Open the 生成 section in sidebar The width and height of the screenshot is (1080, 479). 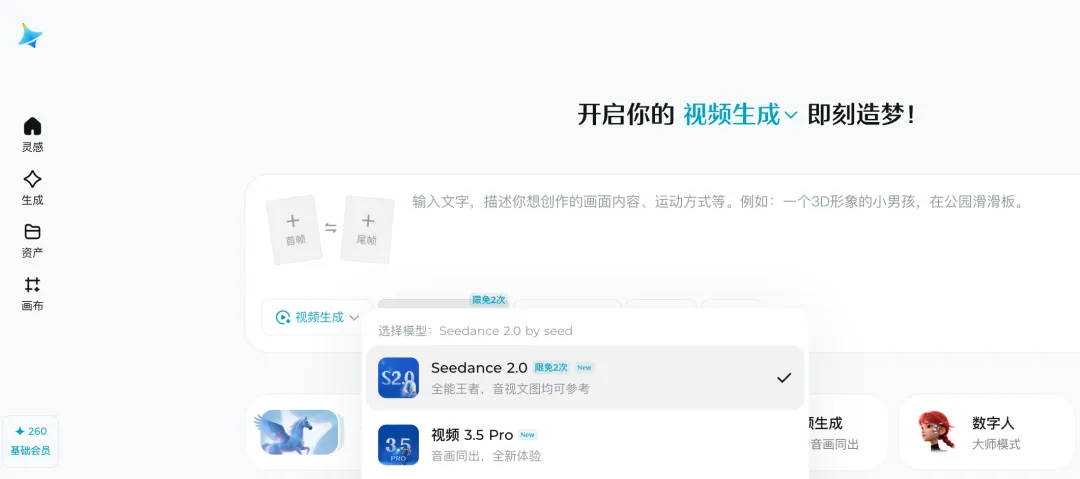pos(32,188)
